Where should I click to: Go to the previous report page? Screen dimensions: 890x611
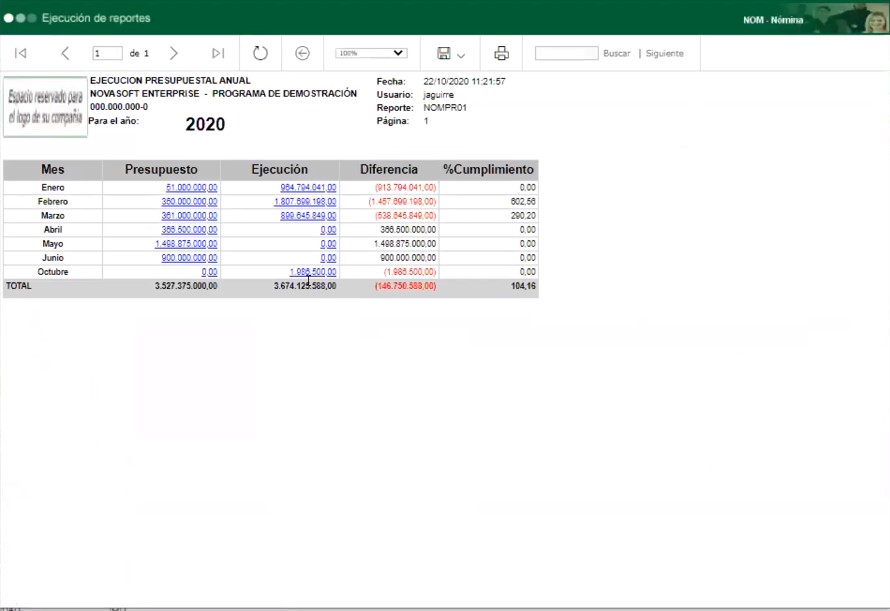click(x=65, y=53)
